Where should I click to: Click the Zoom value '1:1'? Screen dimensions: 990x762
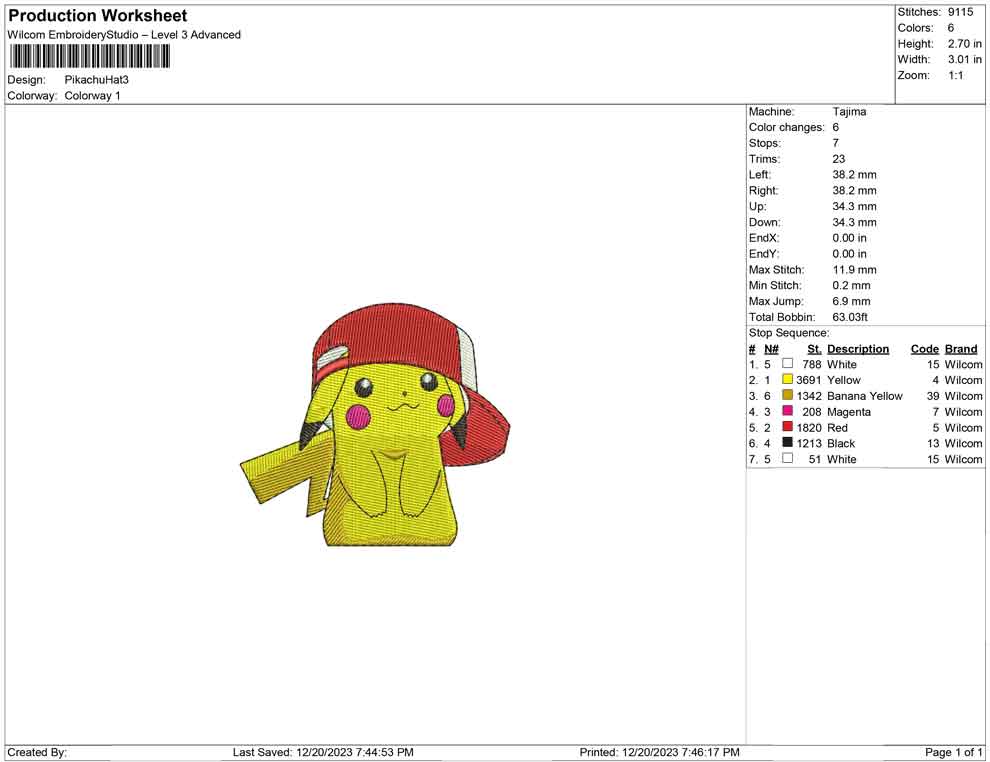tap(956, 75)
